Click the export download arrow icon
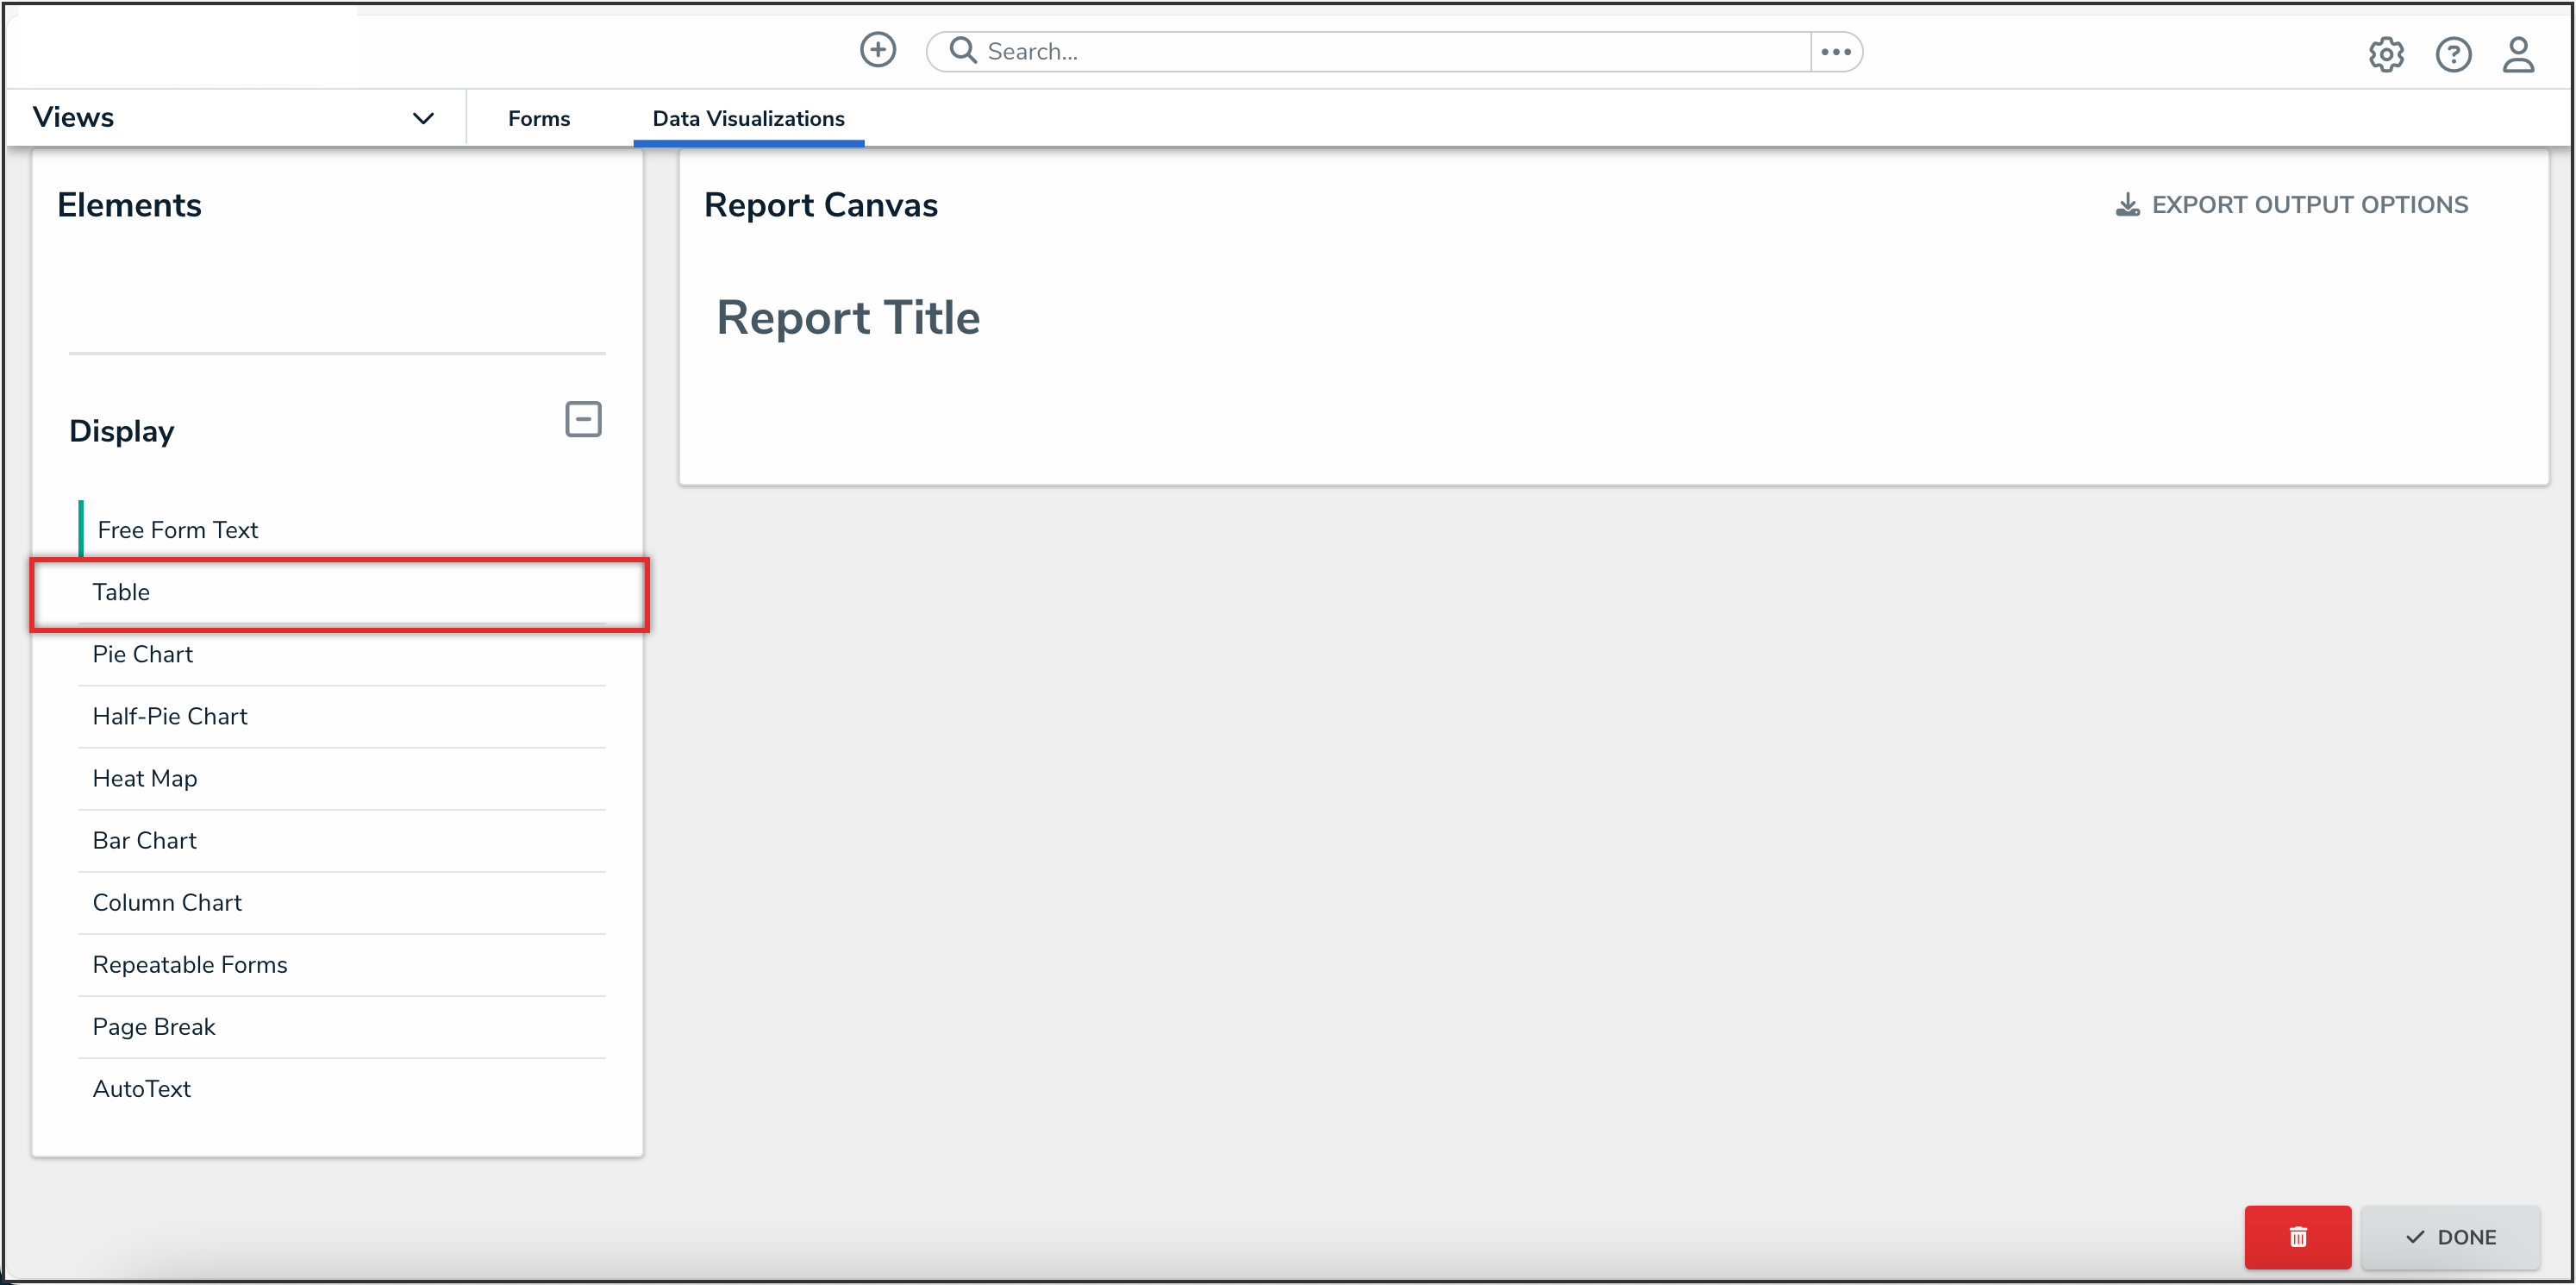Image resolution: width=2576 pixels, height=1285 pixels. click(x=2127, y=205)
